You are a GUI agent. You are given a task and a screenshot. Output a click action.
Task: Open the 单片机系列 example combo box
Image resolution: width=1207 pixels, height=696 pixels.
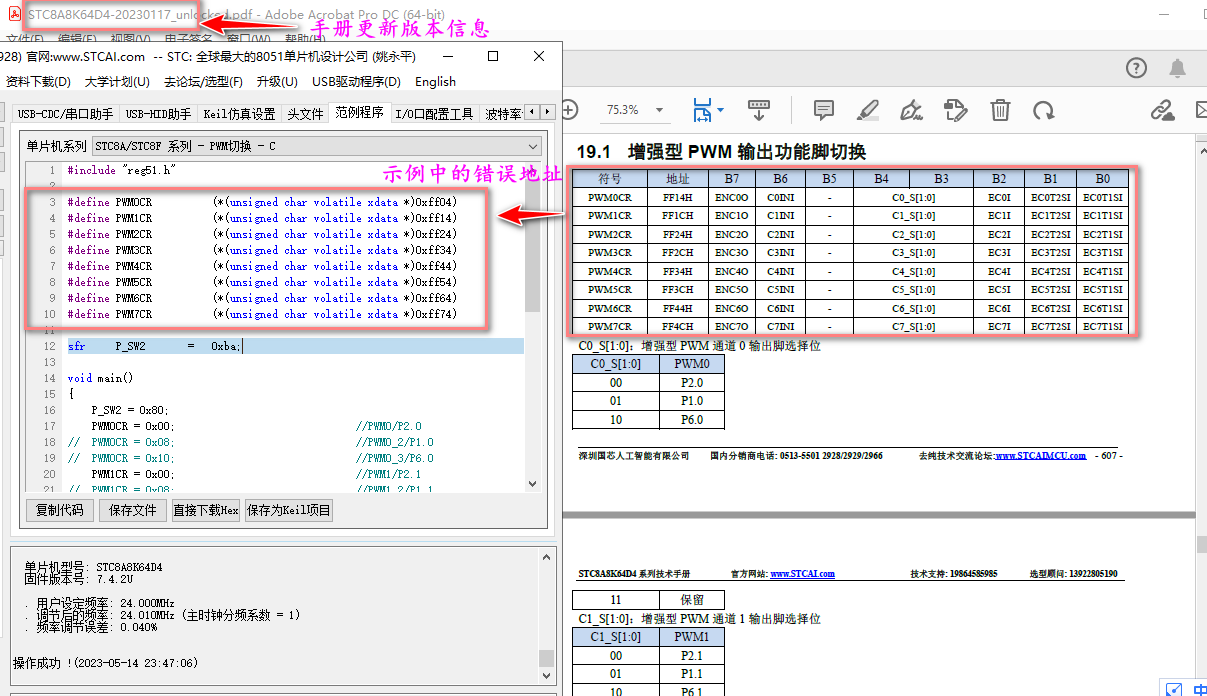click(318, 146)
